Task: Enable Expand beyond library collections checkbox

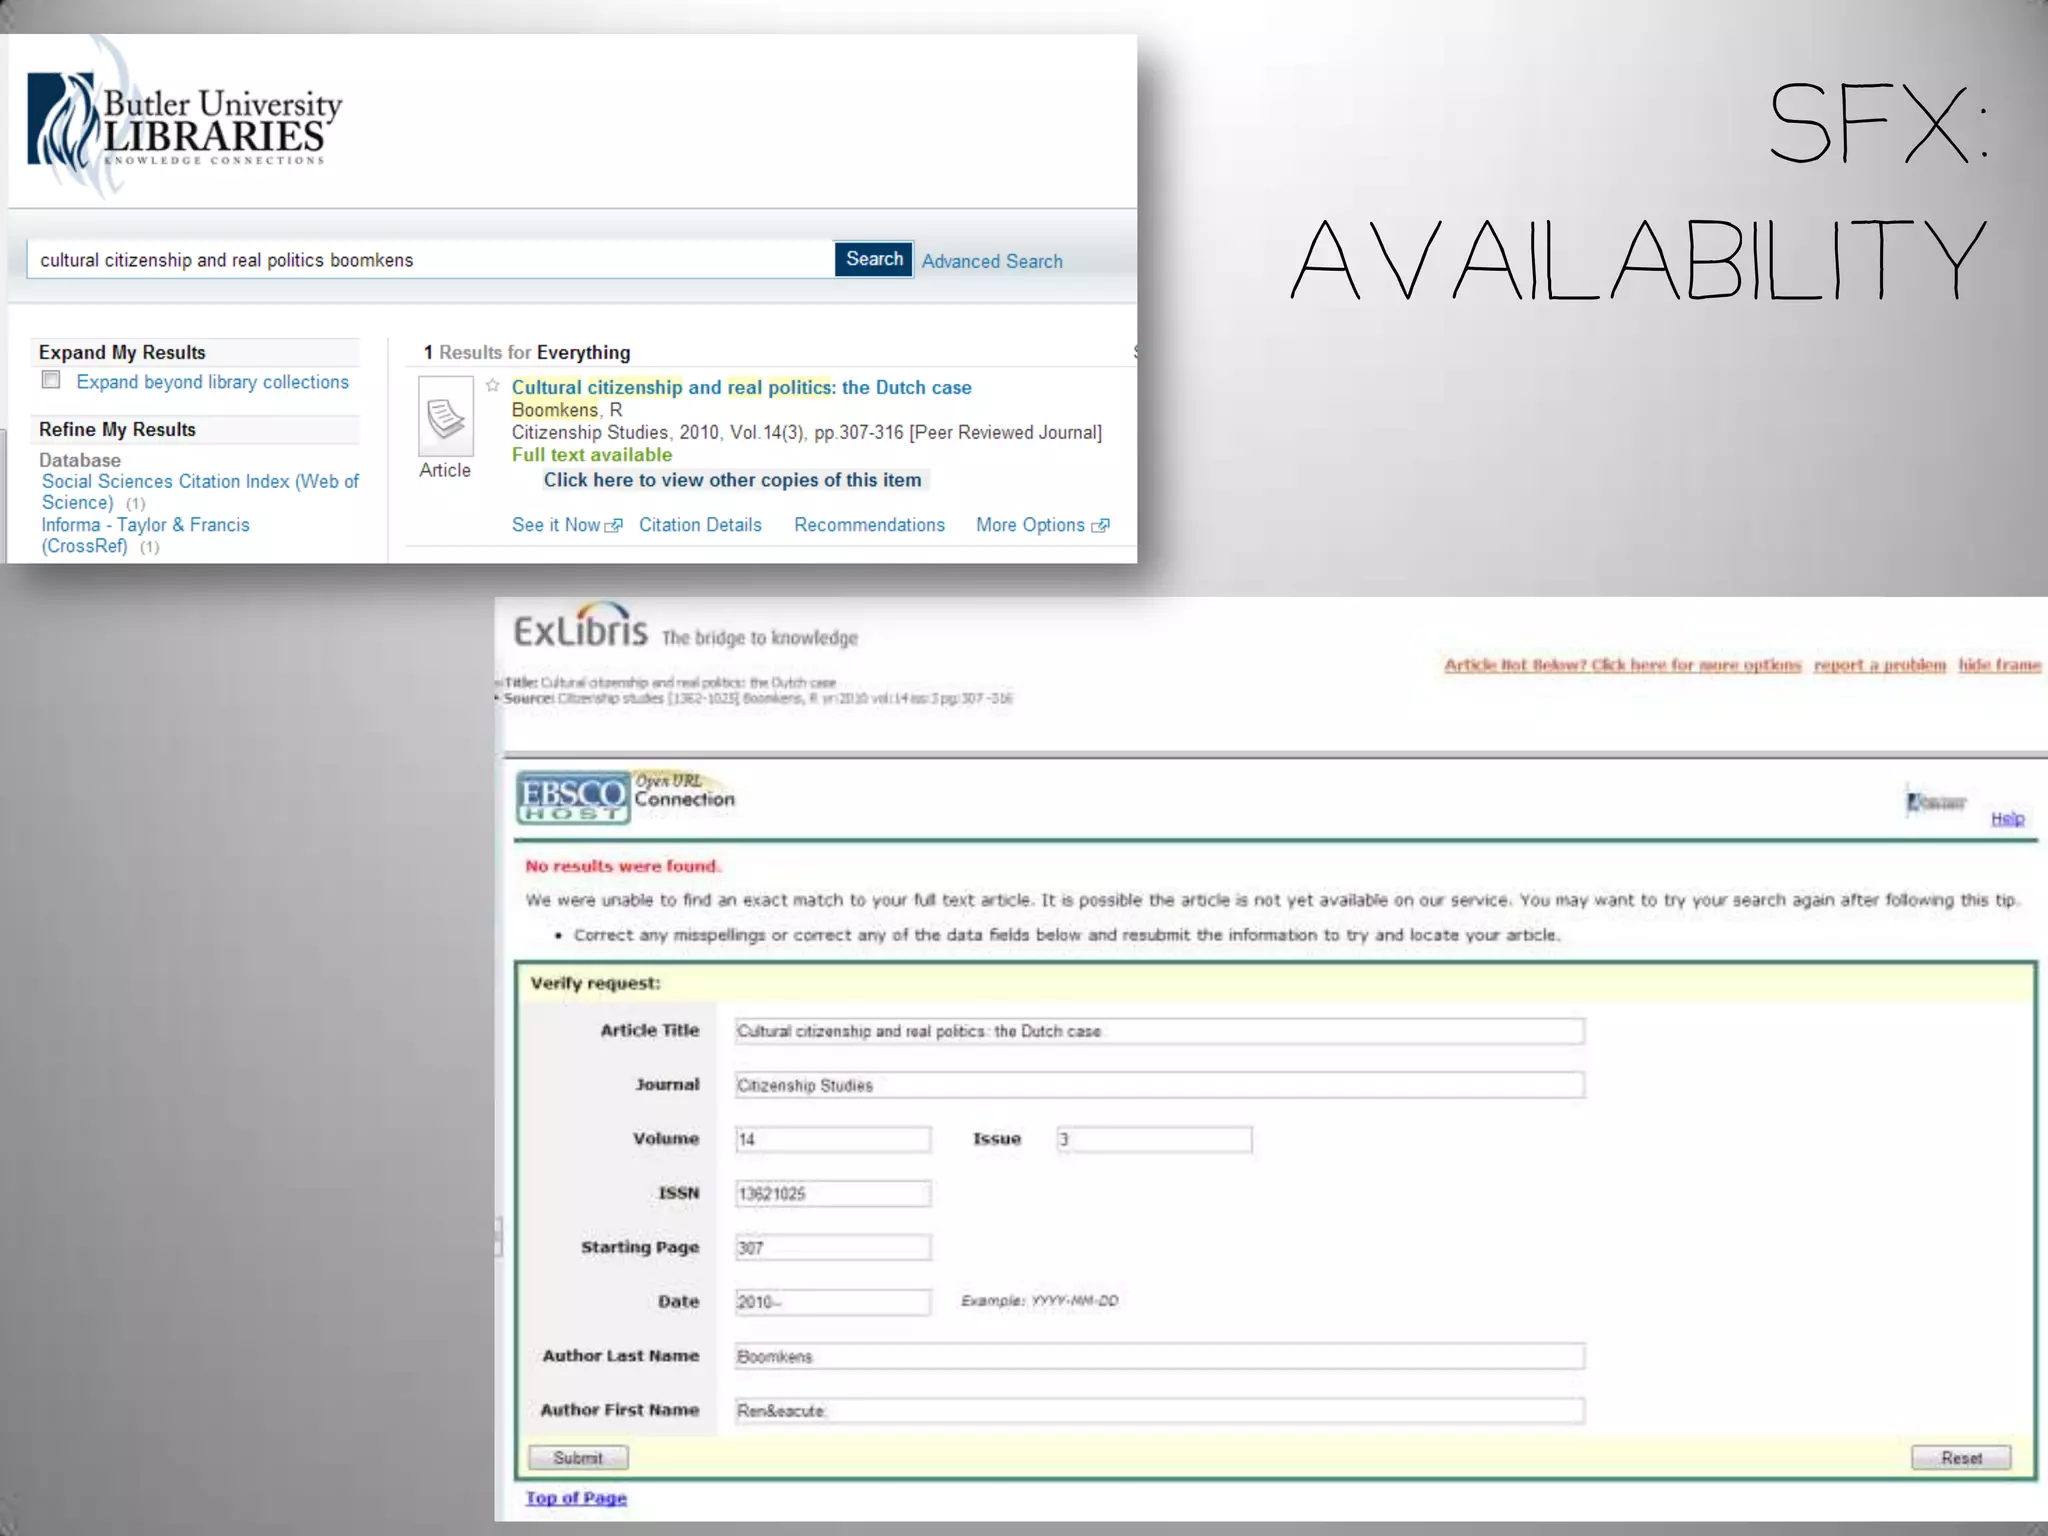Action: [51, 380]
